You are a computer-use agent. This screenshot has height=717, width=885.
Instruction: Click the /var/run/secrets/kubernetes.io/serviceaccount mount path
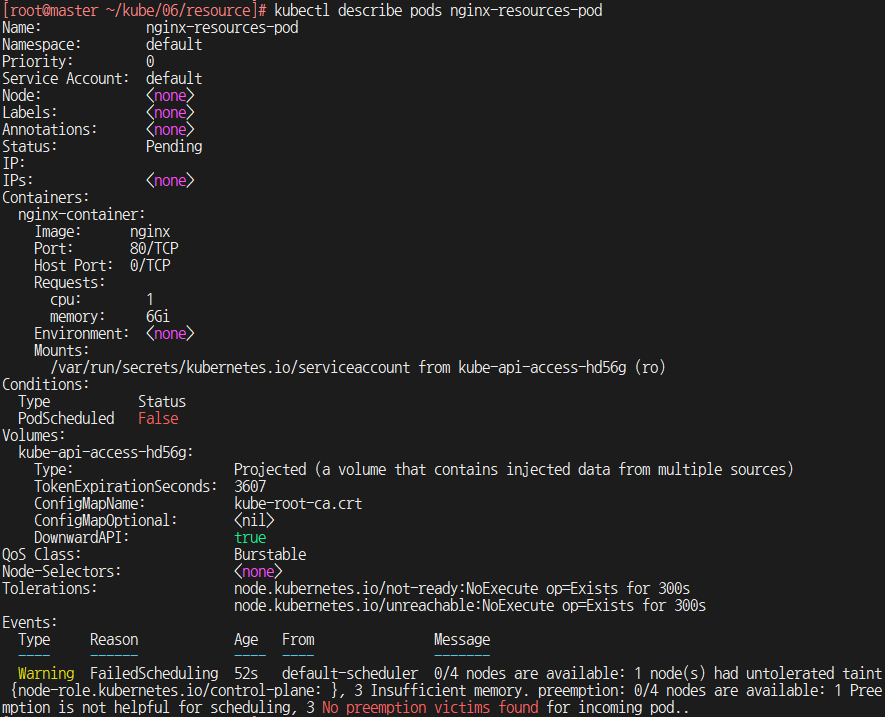click(230, 368)
